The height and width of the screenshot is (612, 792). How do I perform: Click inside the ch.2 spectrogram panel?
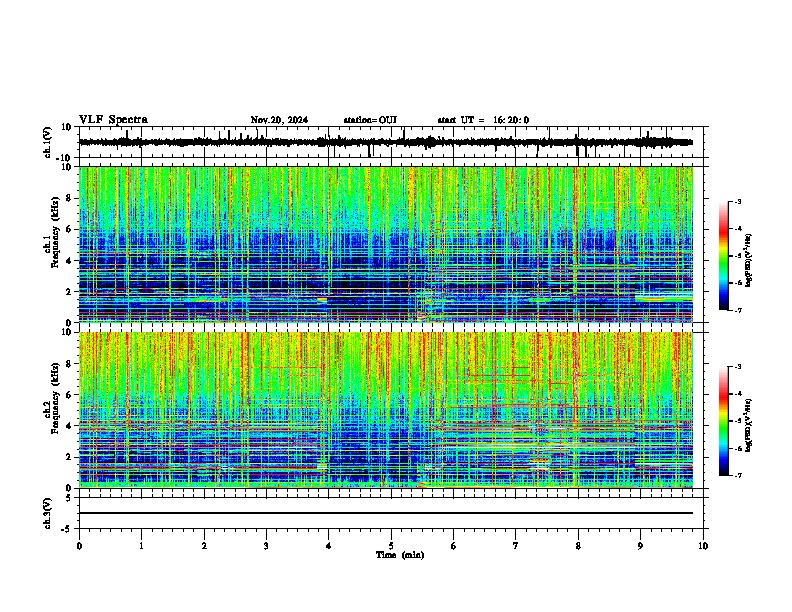click(386, 410)
